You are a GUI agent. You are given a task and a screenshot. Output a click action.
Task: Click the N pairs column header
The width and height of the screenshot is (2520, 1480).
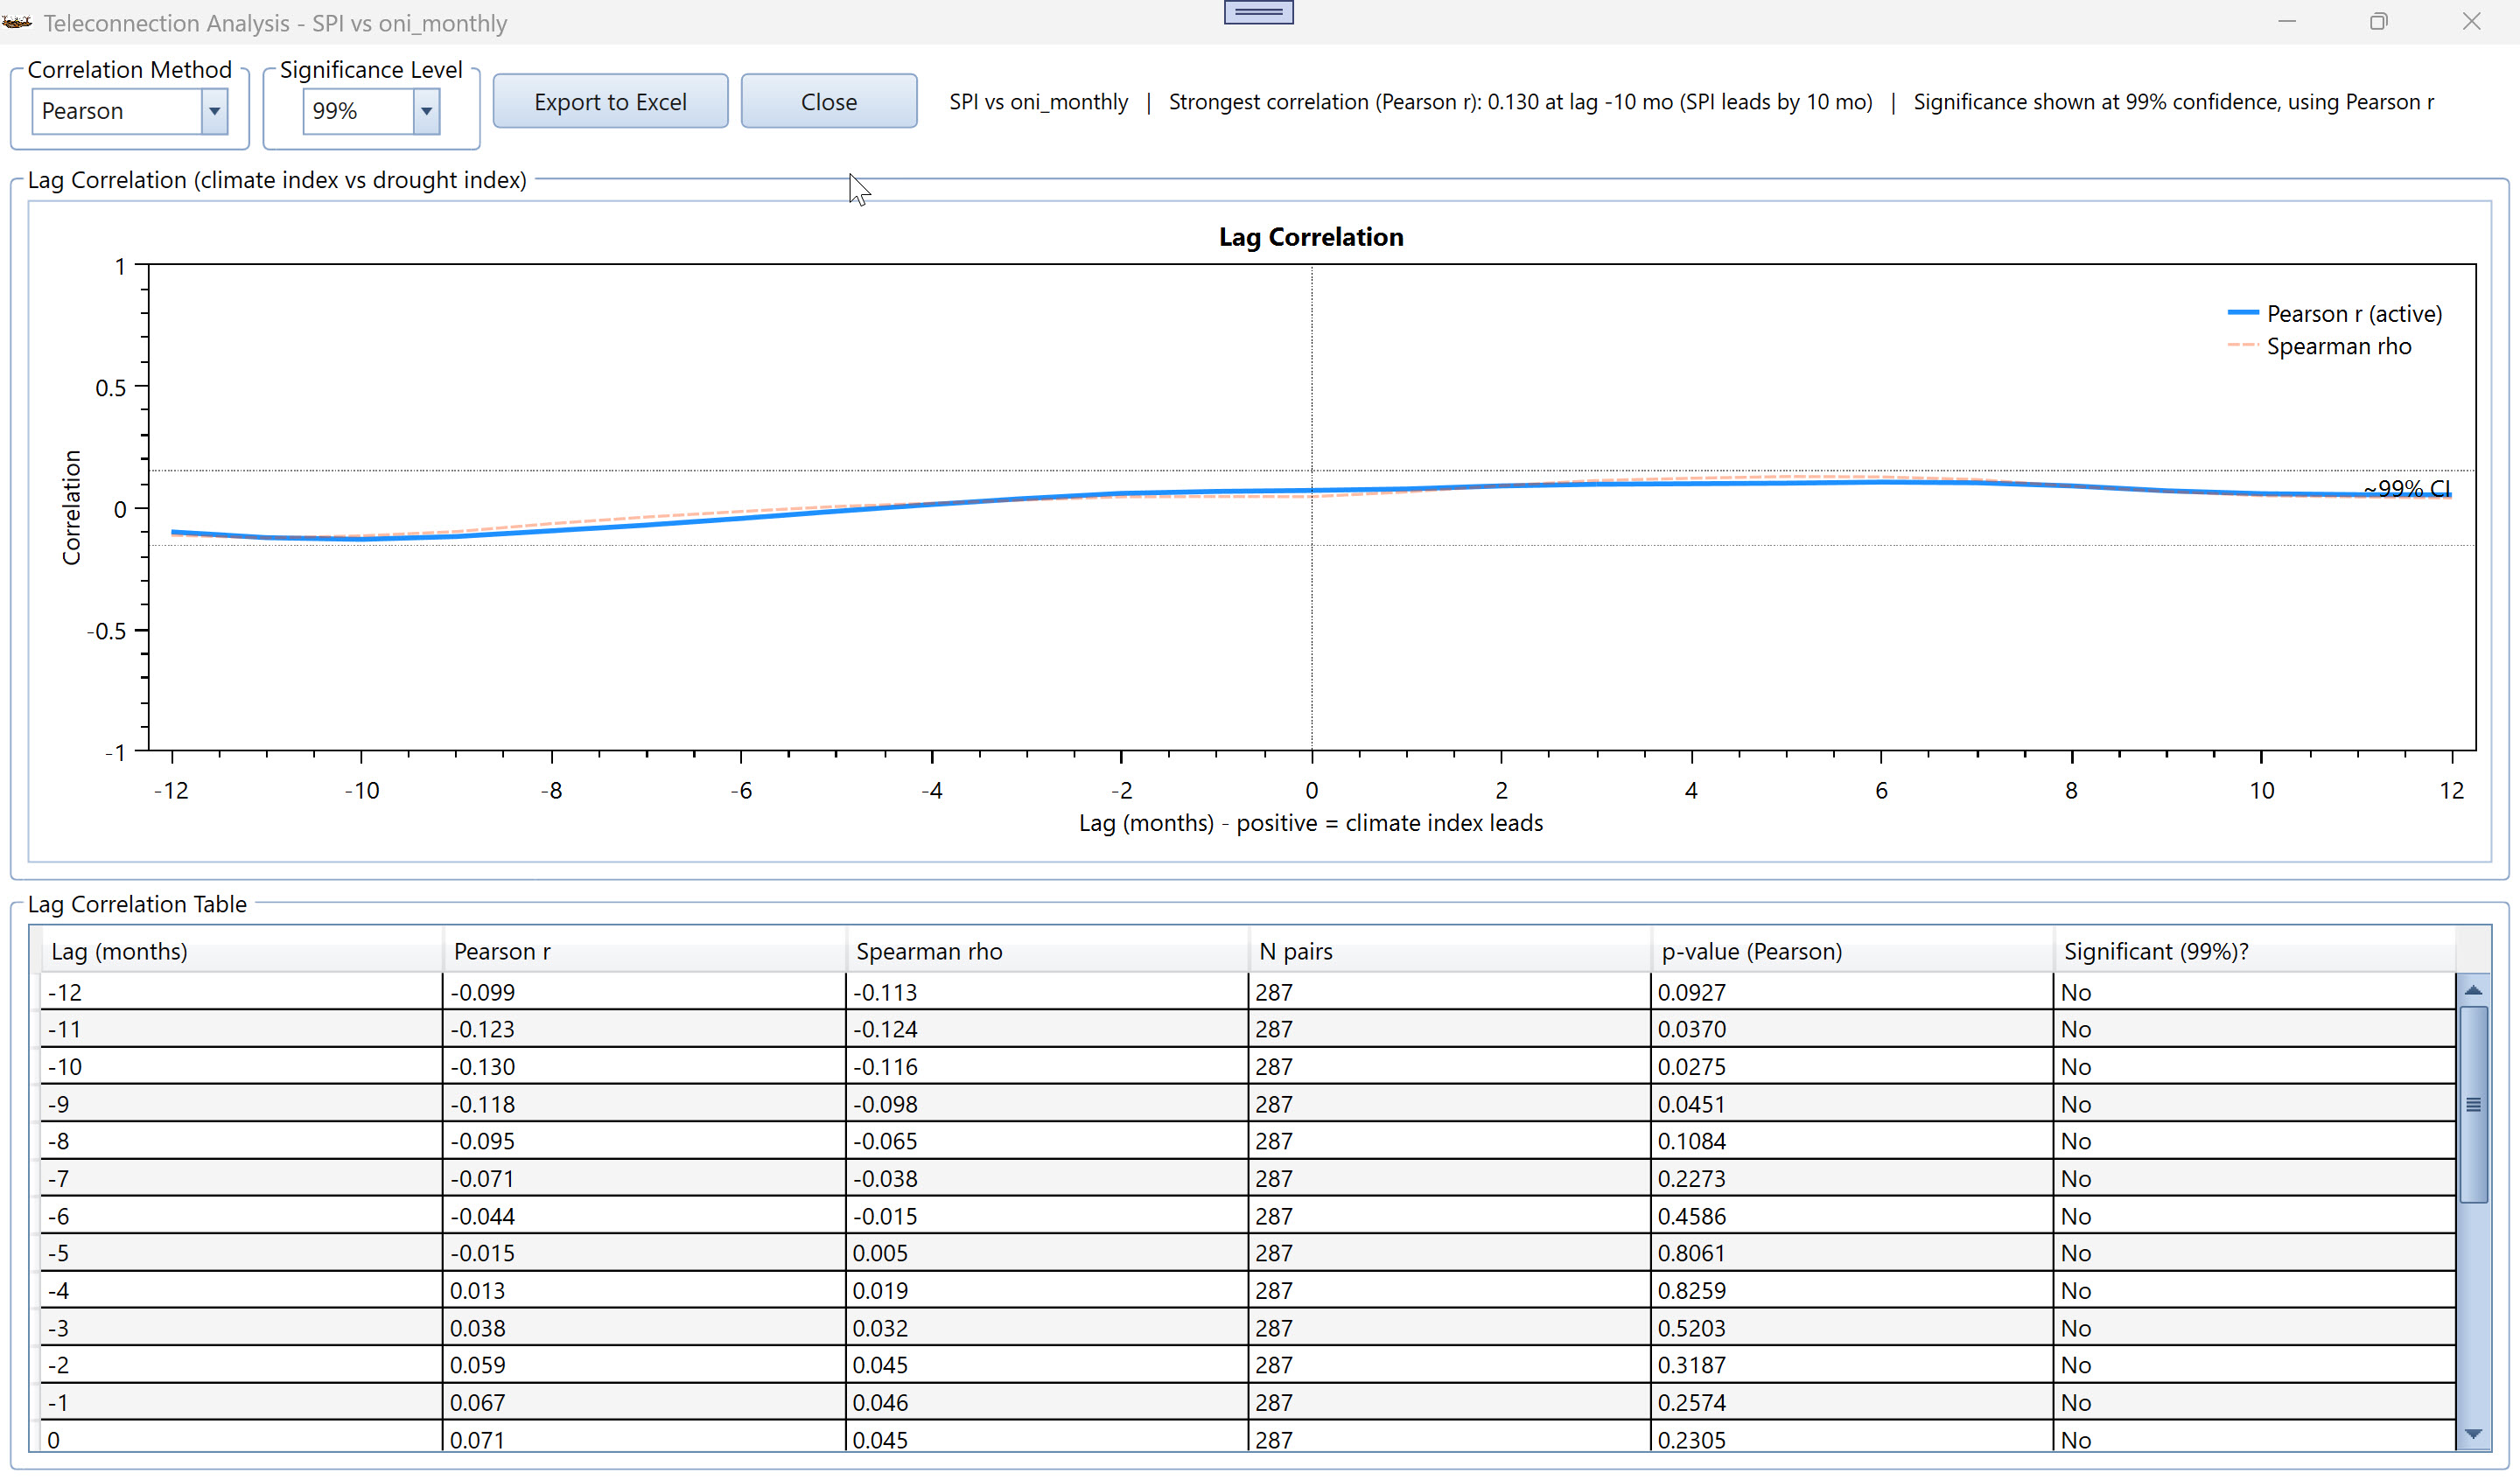(x=1450, y=950)
